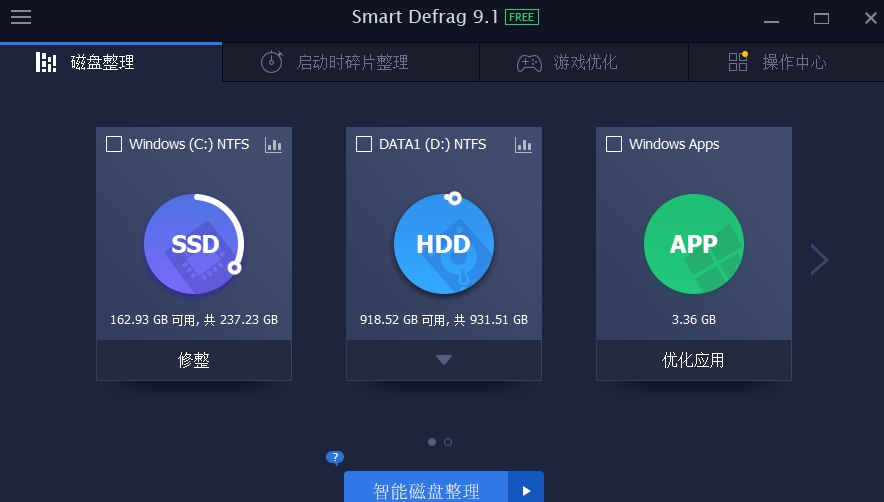Open the blue question mark help bubble
This screenshot has height=502, width=884.
click(335, 457)
